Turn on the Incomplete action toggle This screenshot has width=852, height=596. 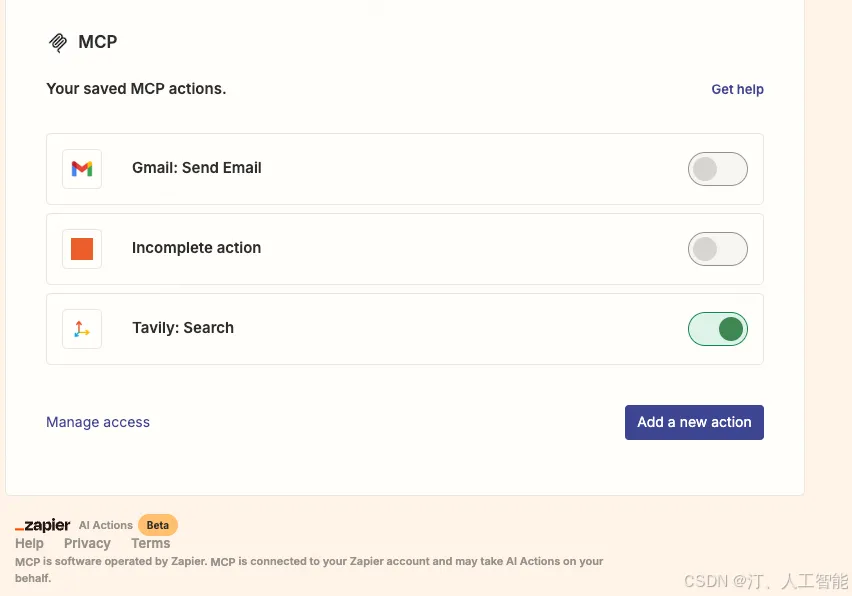(717, 249)
